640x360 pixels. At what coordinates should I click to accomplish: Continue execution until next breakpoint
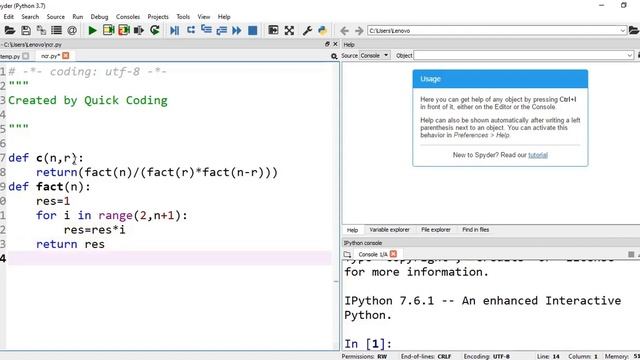tap(237, 30)
